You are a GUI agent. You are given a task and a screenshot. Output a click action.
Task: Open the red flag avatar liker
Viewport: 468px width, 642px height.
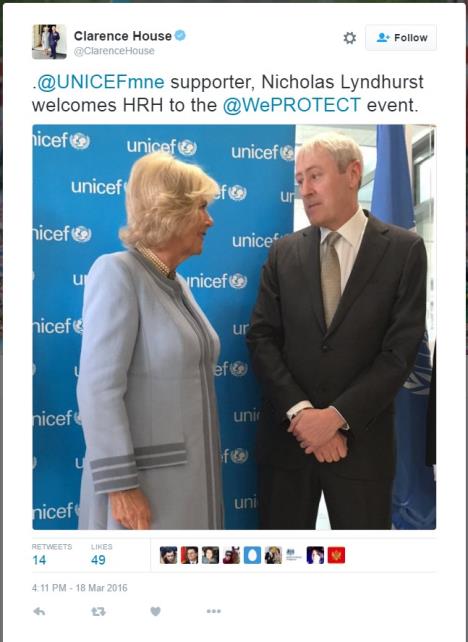point(336,555)
